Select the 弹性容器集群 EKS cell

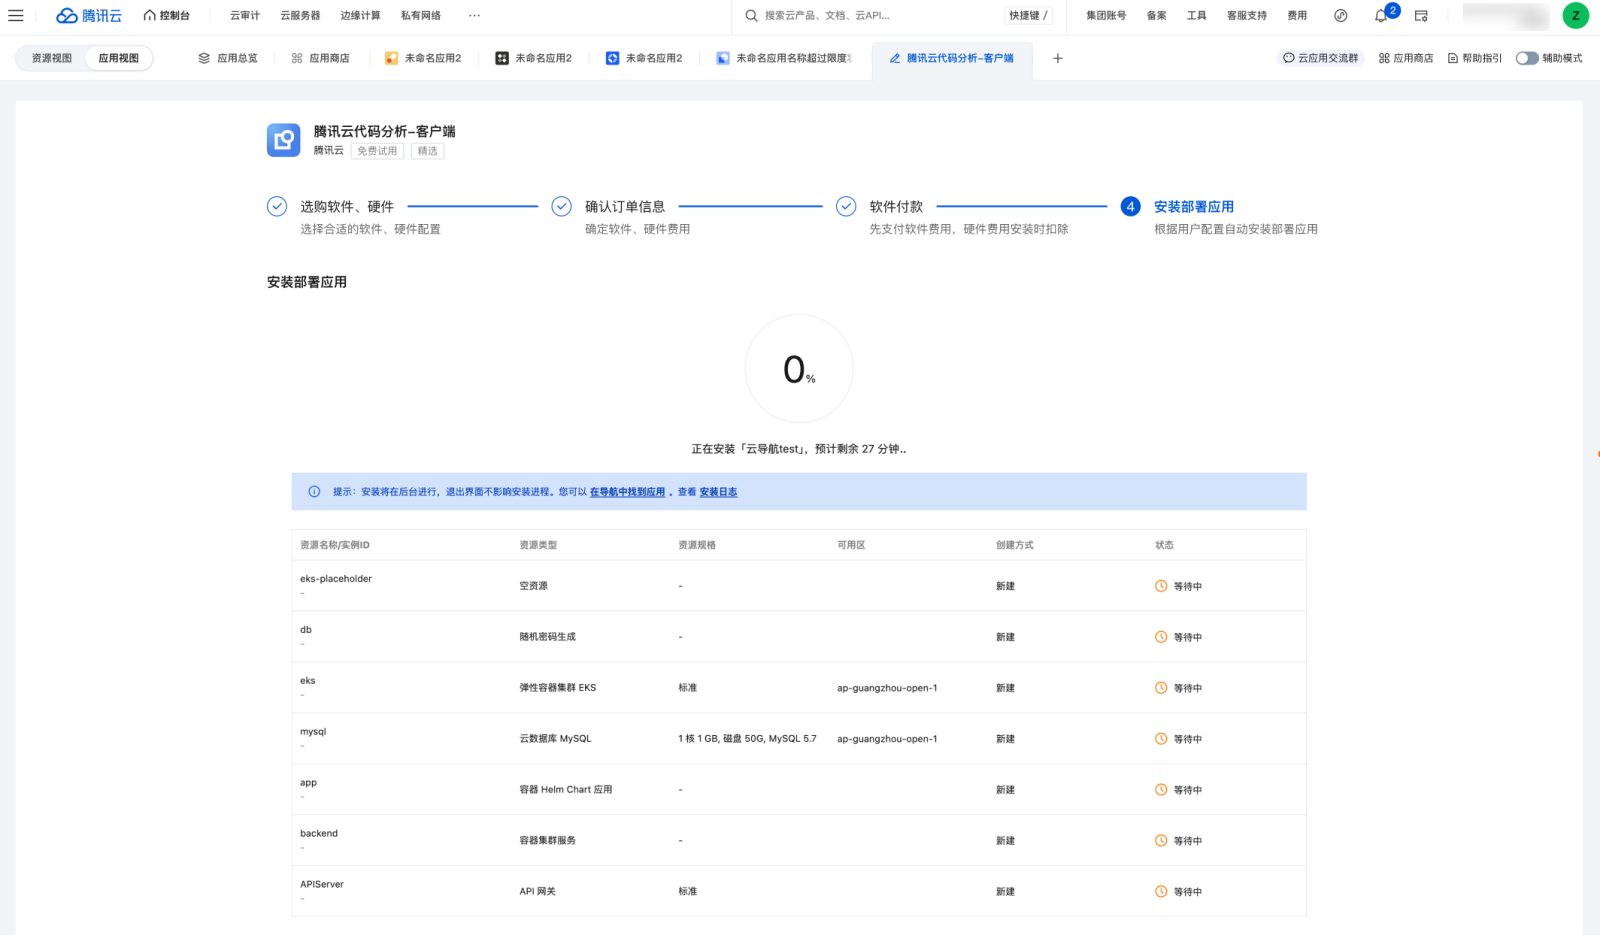tap(557, 688)
